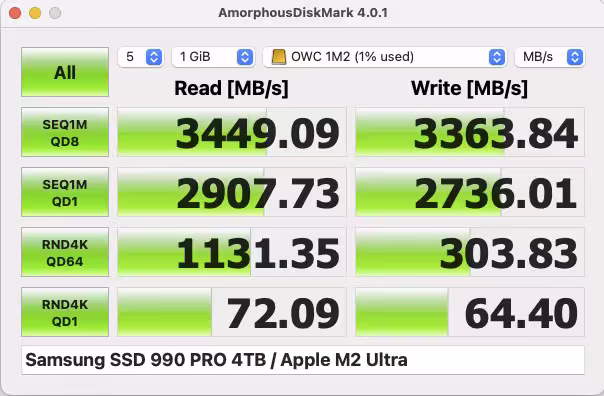
Task: Open the test count dropdown showing 5
Action: coord(141,57)
